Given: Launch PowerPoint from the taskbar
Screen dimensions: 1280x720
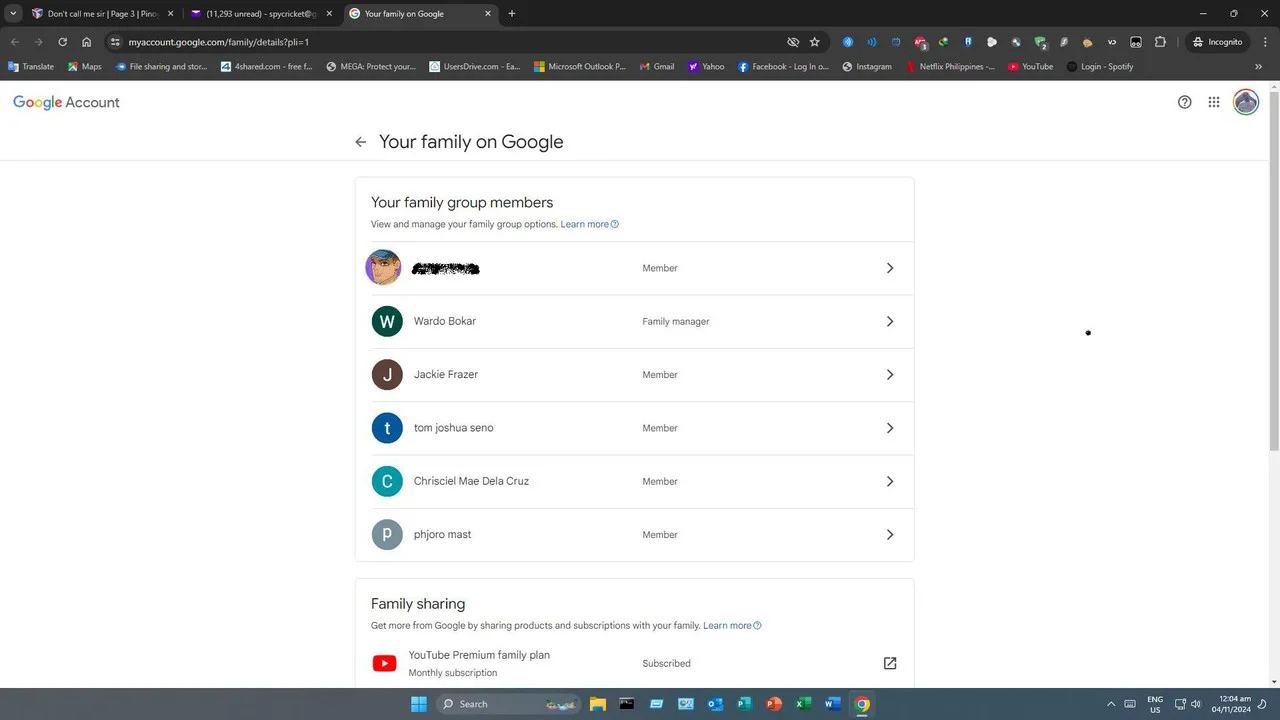Looking at the screenshot, I should tap(773, 704).
